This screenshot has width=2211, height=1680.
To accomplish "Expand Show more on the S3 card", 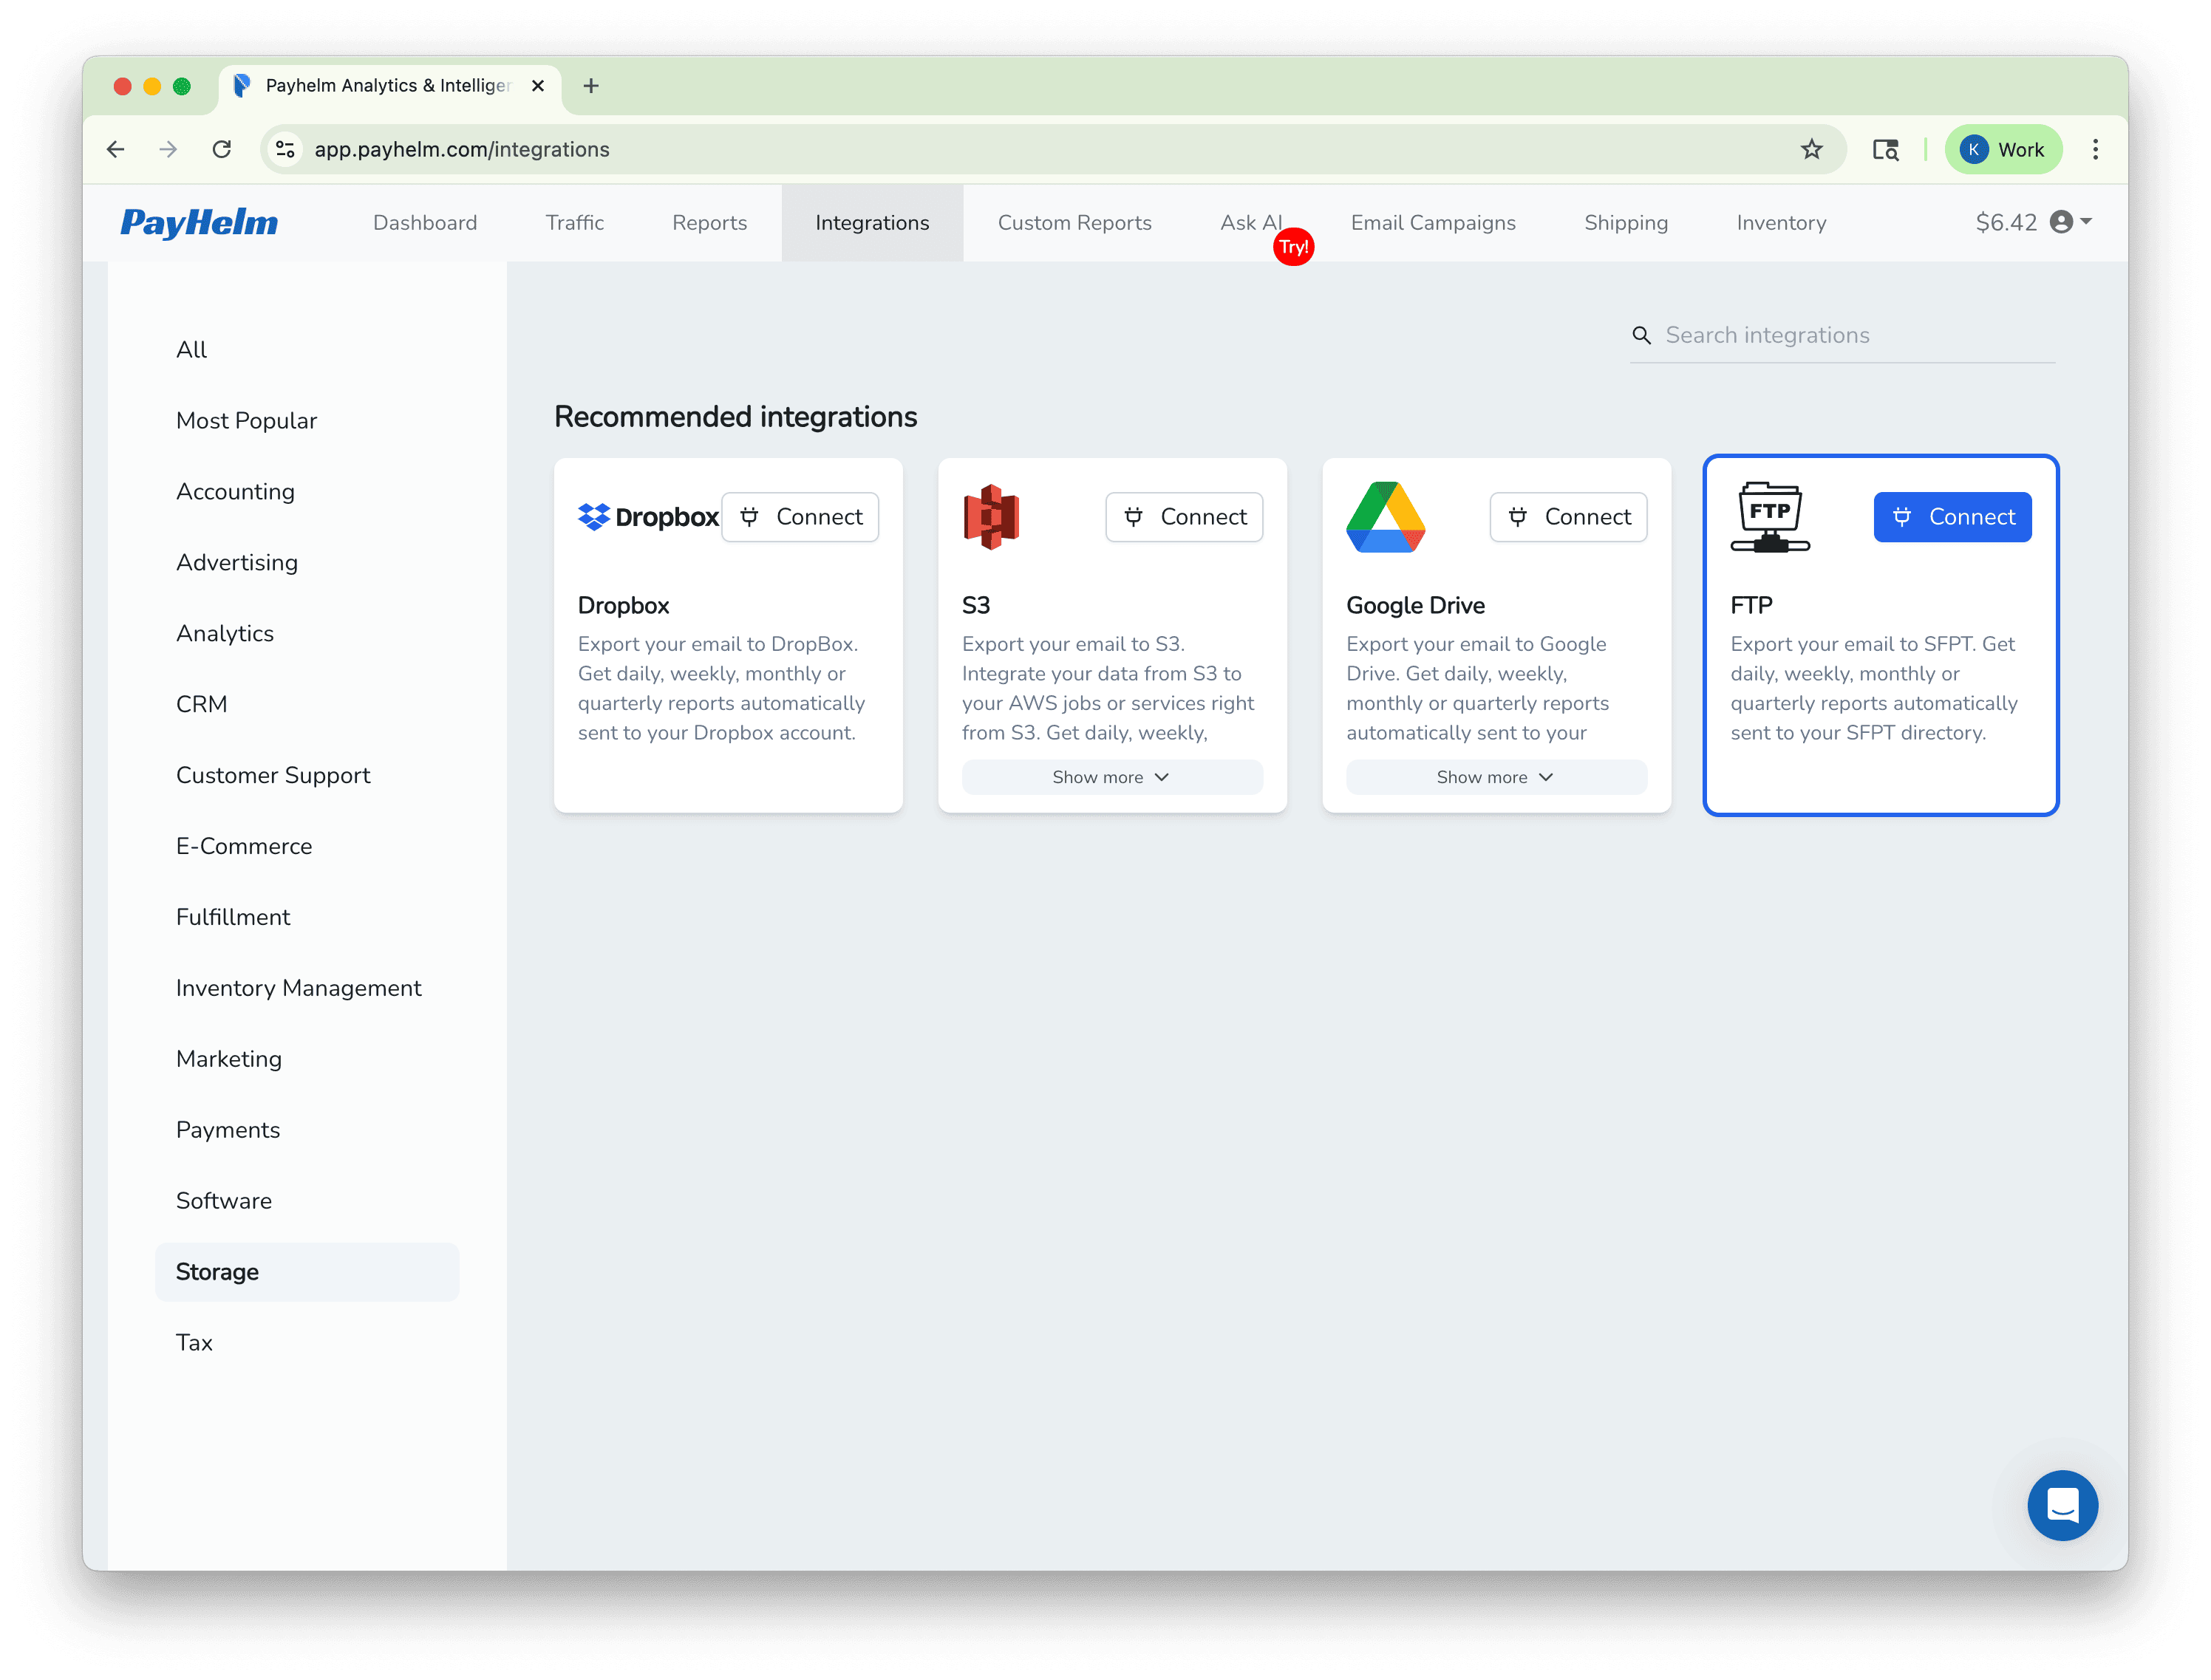I will pos(1111,777).
